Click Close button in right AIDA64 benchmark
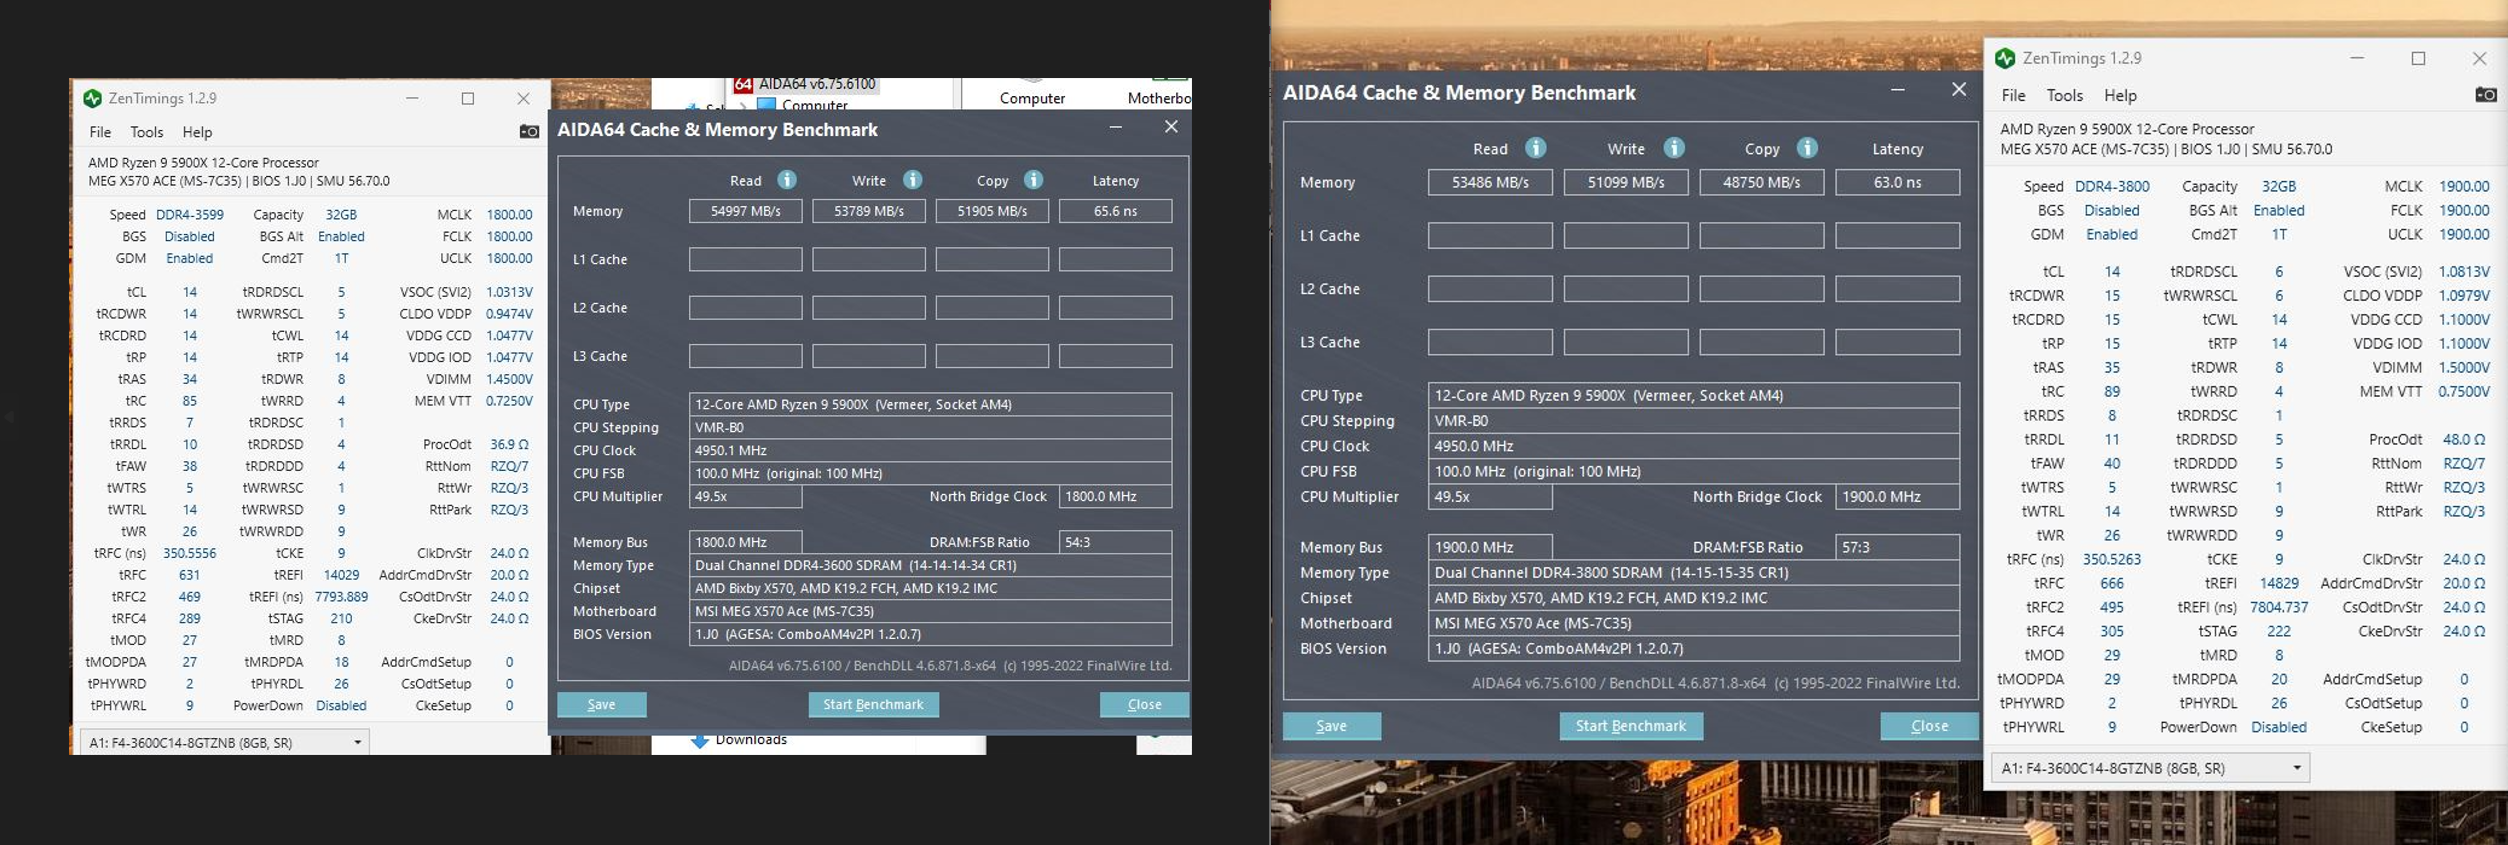Viewport: 2508px width, 845px height. 1929,726
